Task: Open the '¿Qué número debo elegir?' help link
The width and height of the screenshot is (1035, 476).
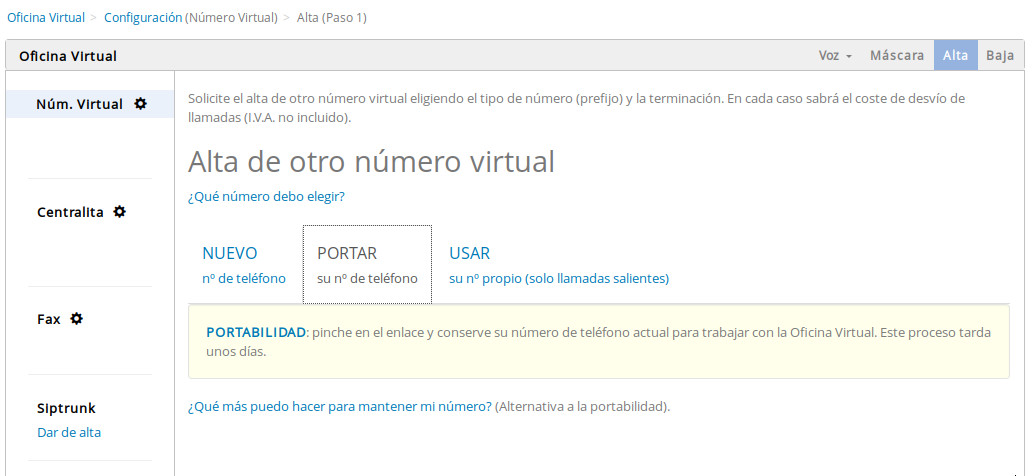Action: click(266, 197)
